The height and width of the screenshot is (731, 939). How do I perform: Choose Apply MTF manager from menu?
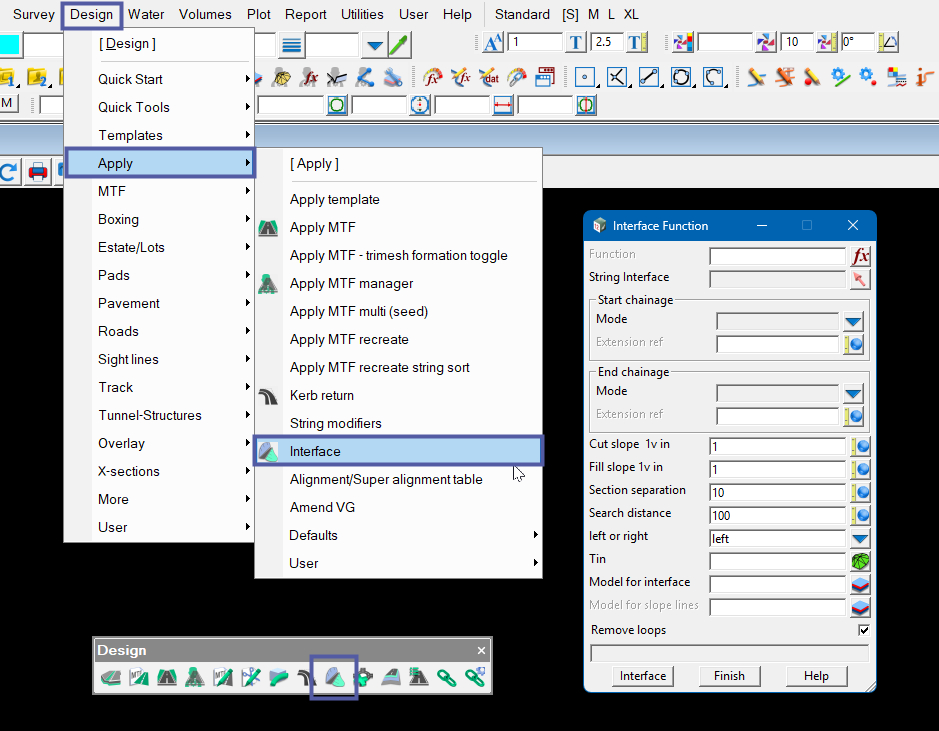351,283
